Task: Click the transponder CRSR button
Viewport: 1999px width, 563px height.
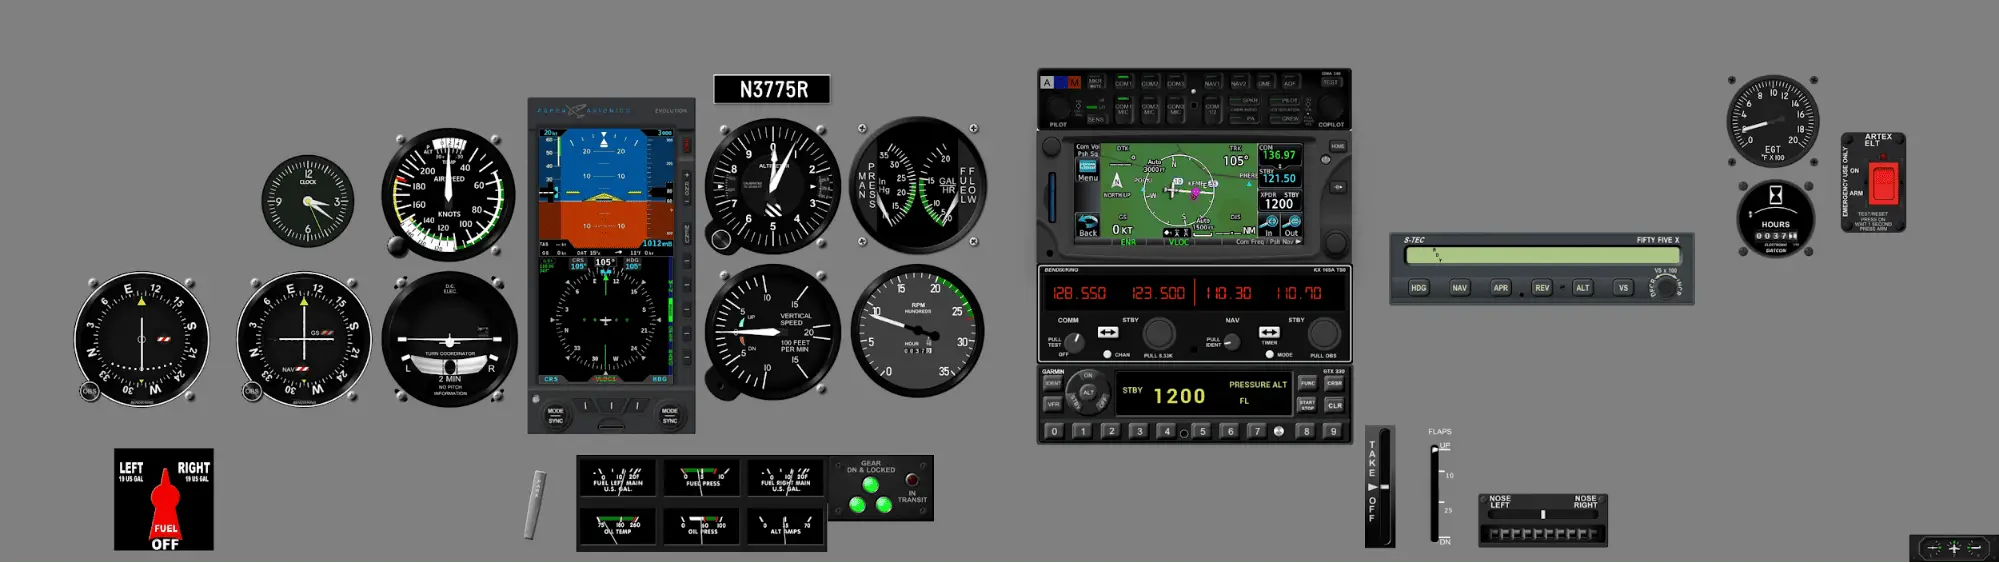Action: click(1334, 383)
